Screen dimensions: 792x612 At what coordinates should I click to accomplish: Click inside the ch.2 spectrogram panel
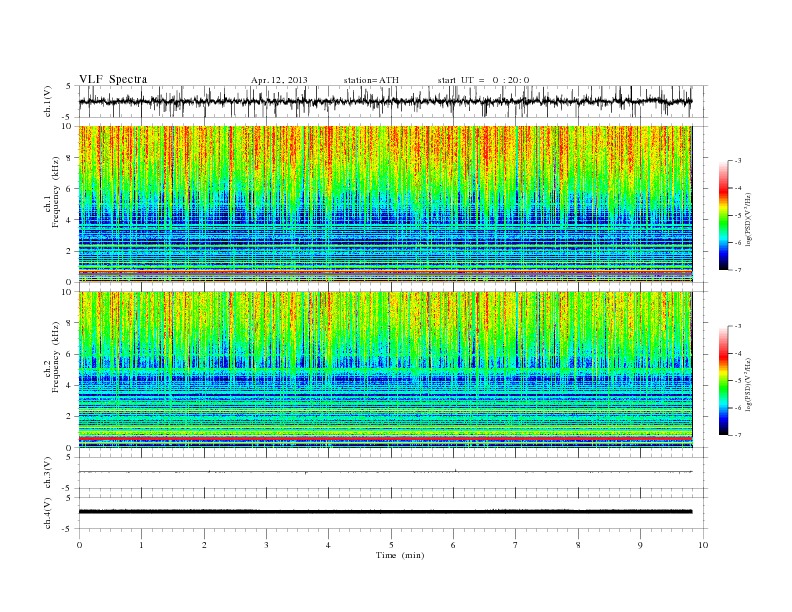385,369
